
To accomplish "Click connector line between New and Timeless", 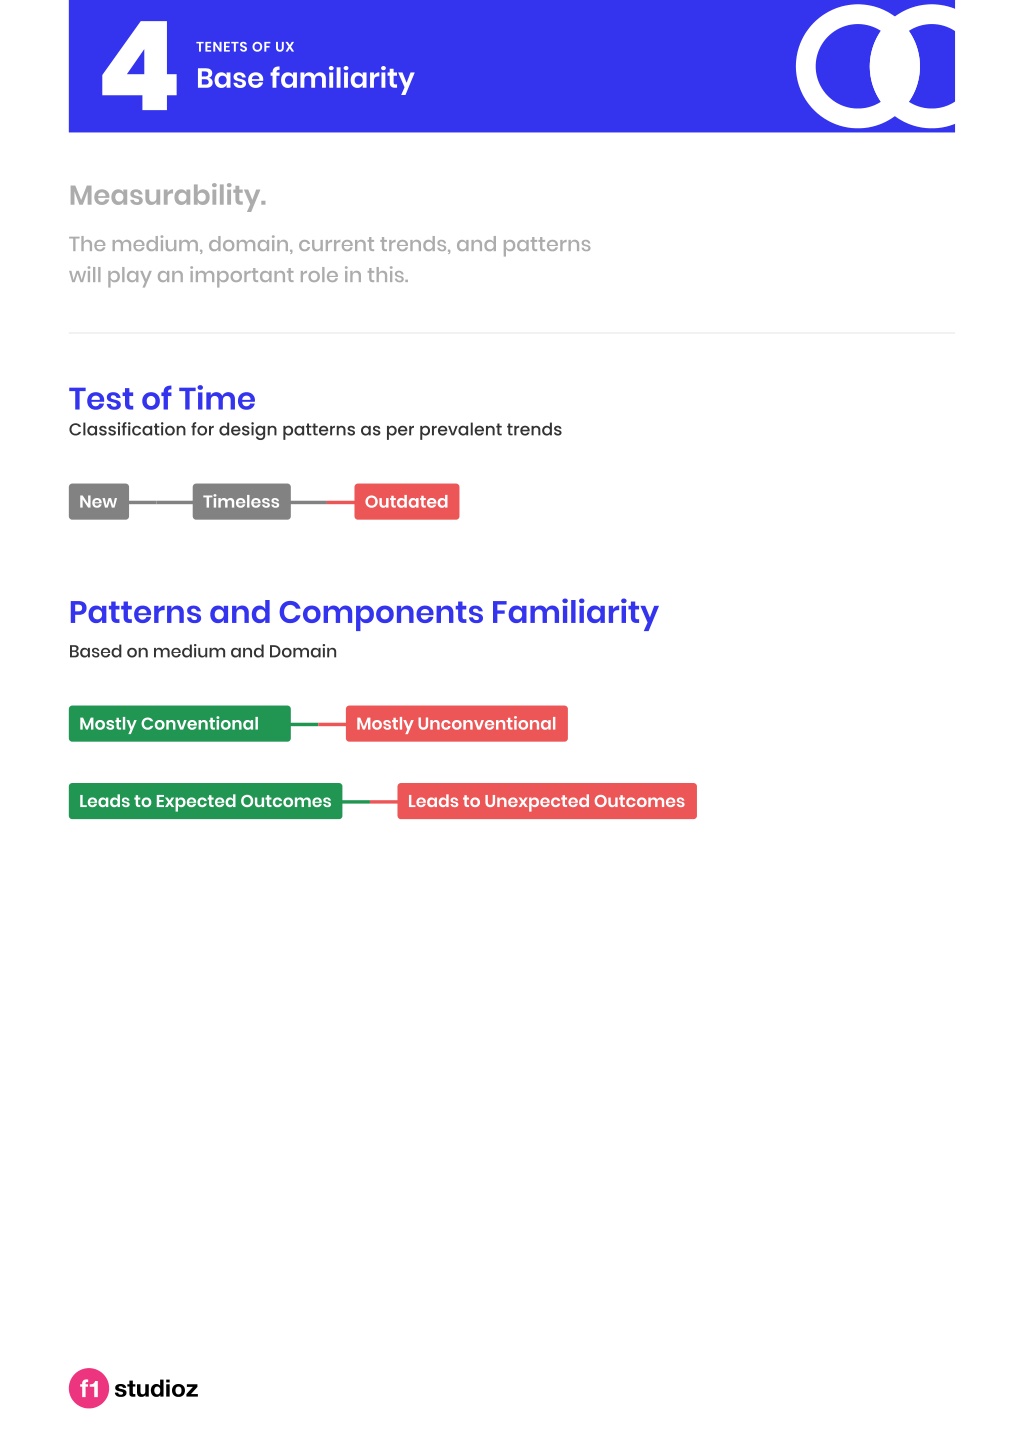I will pos(161,502).
